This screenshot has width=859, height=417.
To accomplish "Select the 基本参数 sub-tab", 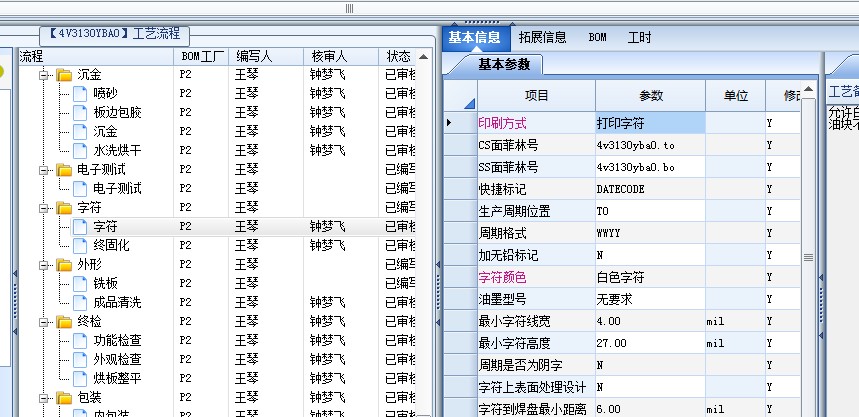I will coord(504,65).
